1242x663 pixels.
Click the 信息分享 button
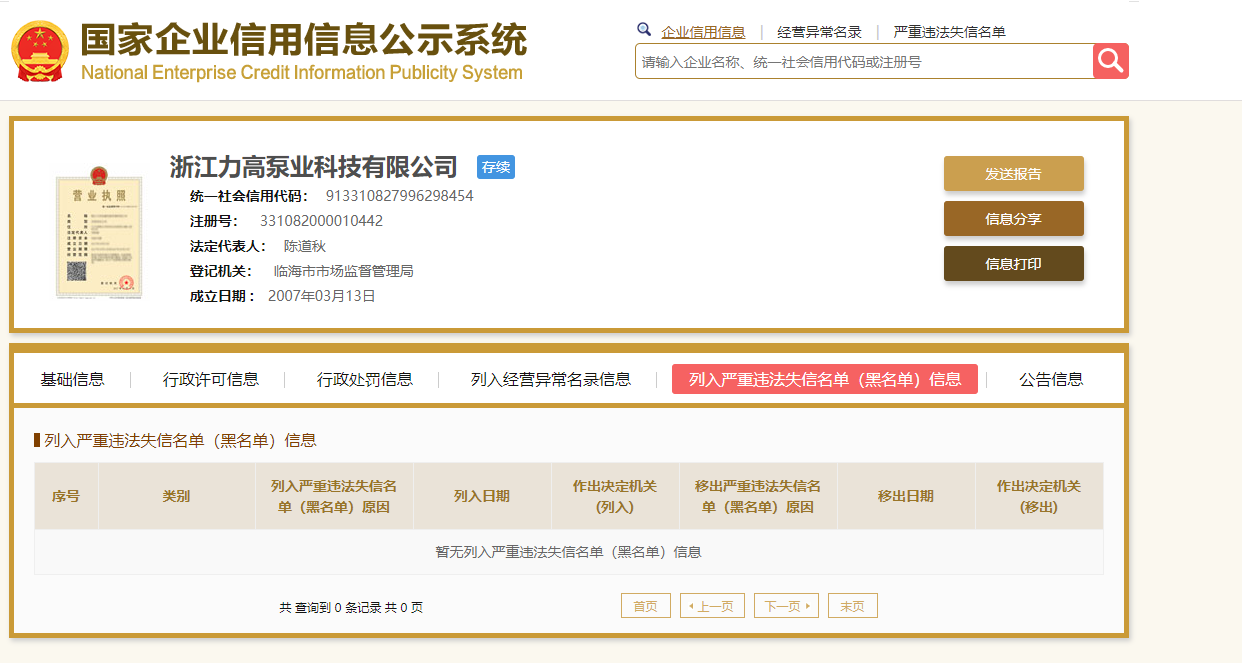(x=1014, y=219)
